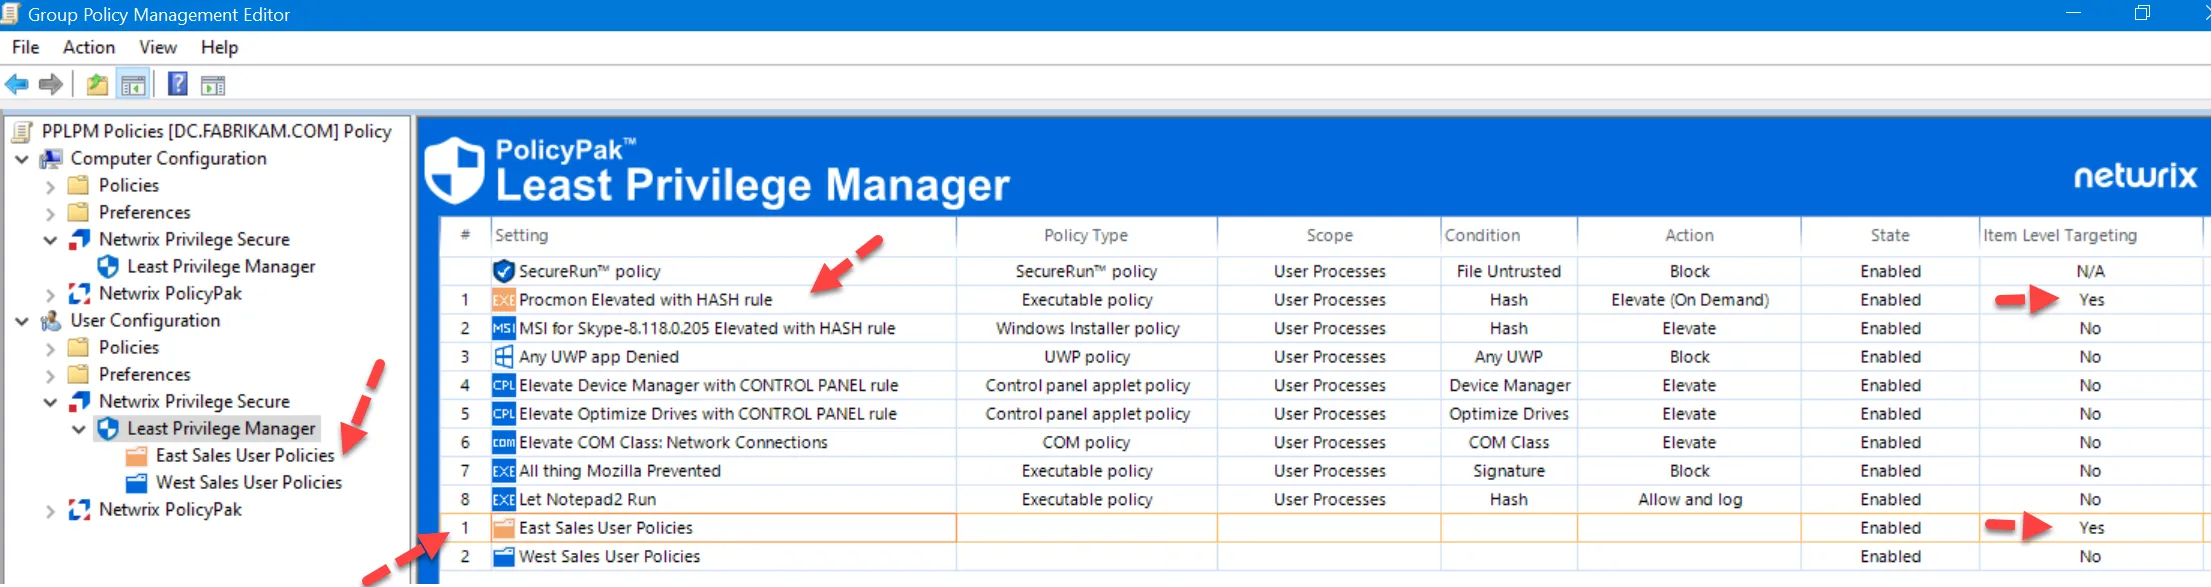Click the Up One Level folder icon
The height and width of the screenshot is (587, 2211).
point(97,85)
